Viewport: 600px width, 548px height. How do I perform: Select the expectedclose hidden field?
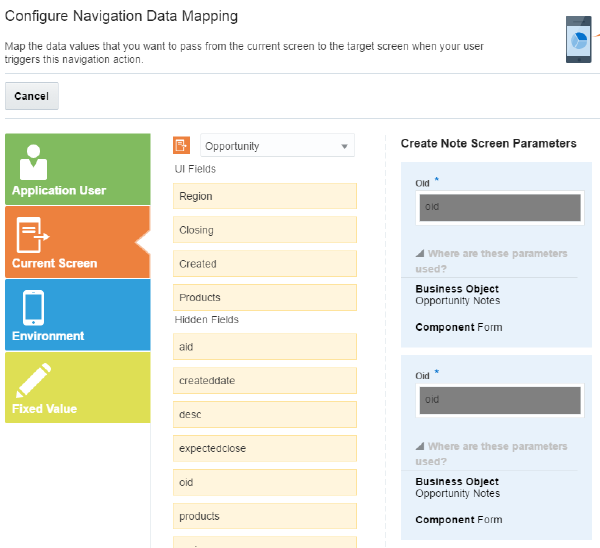pyautogui.click(x=265, y=448)
